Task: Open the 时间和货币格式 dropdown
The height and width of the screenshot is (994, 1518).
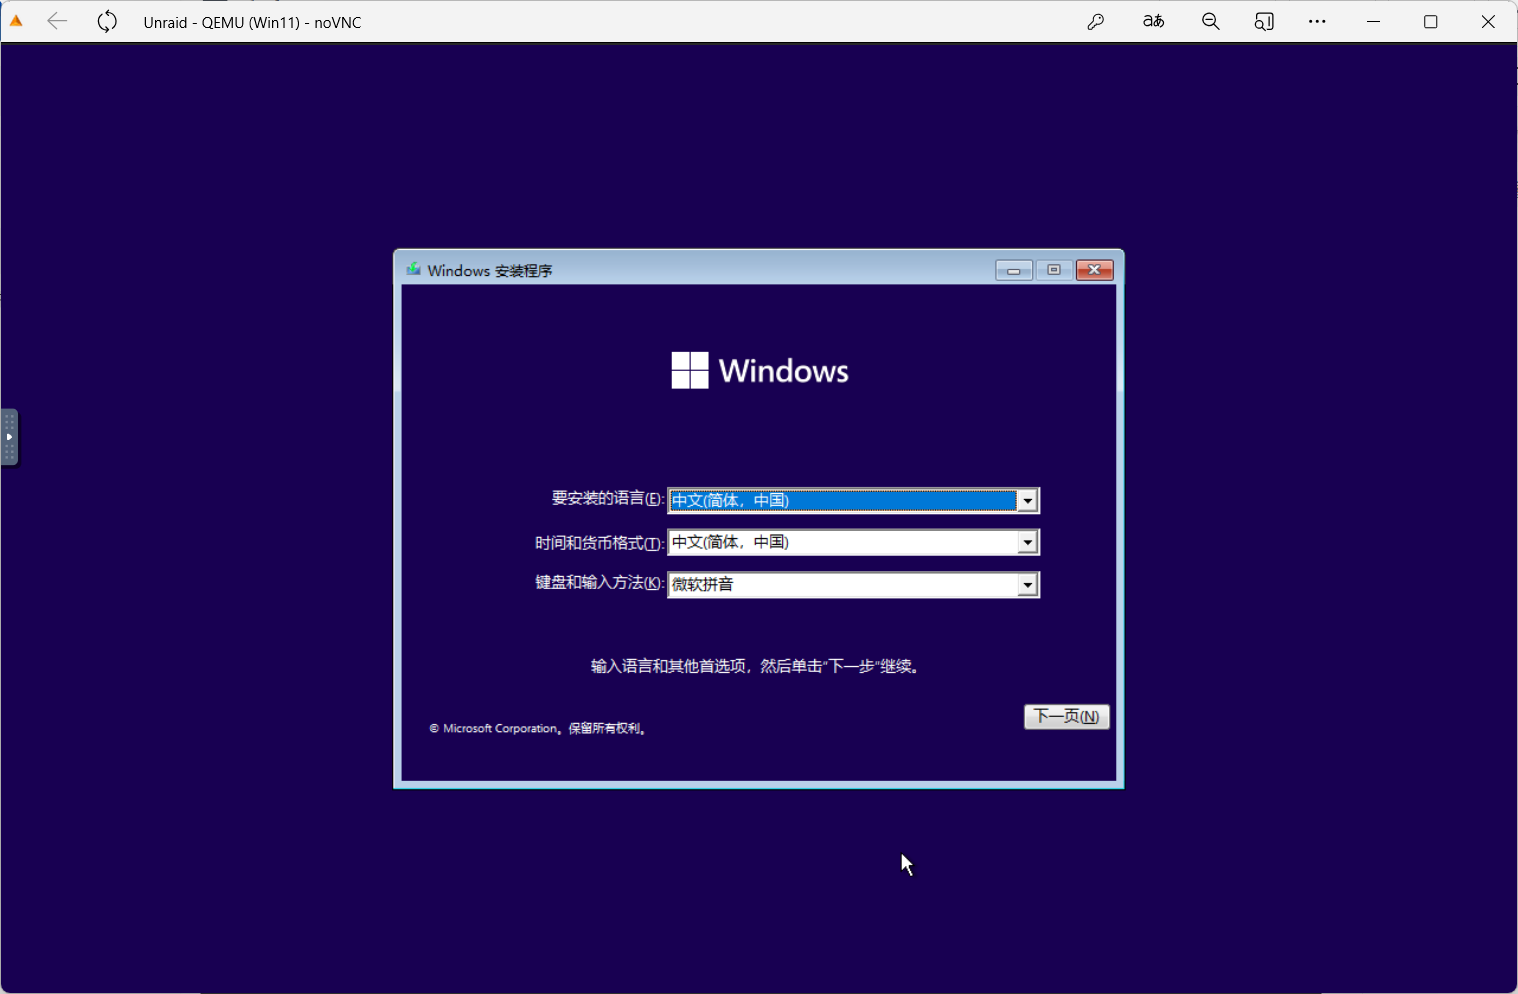Action: (1027, 542)
